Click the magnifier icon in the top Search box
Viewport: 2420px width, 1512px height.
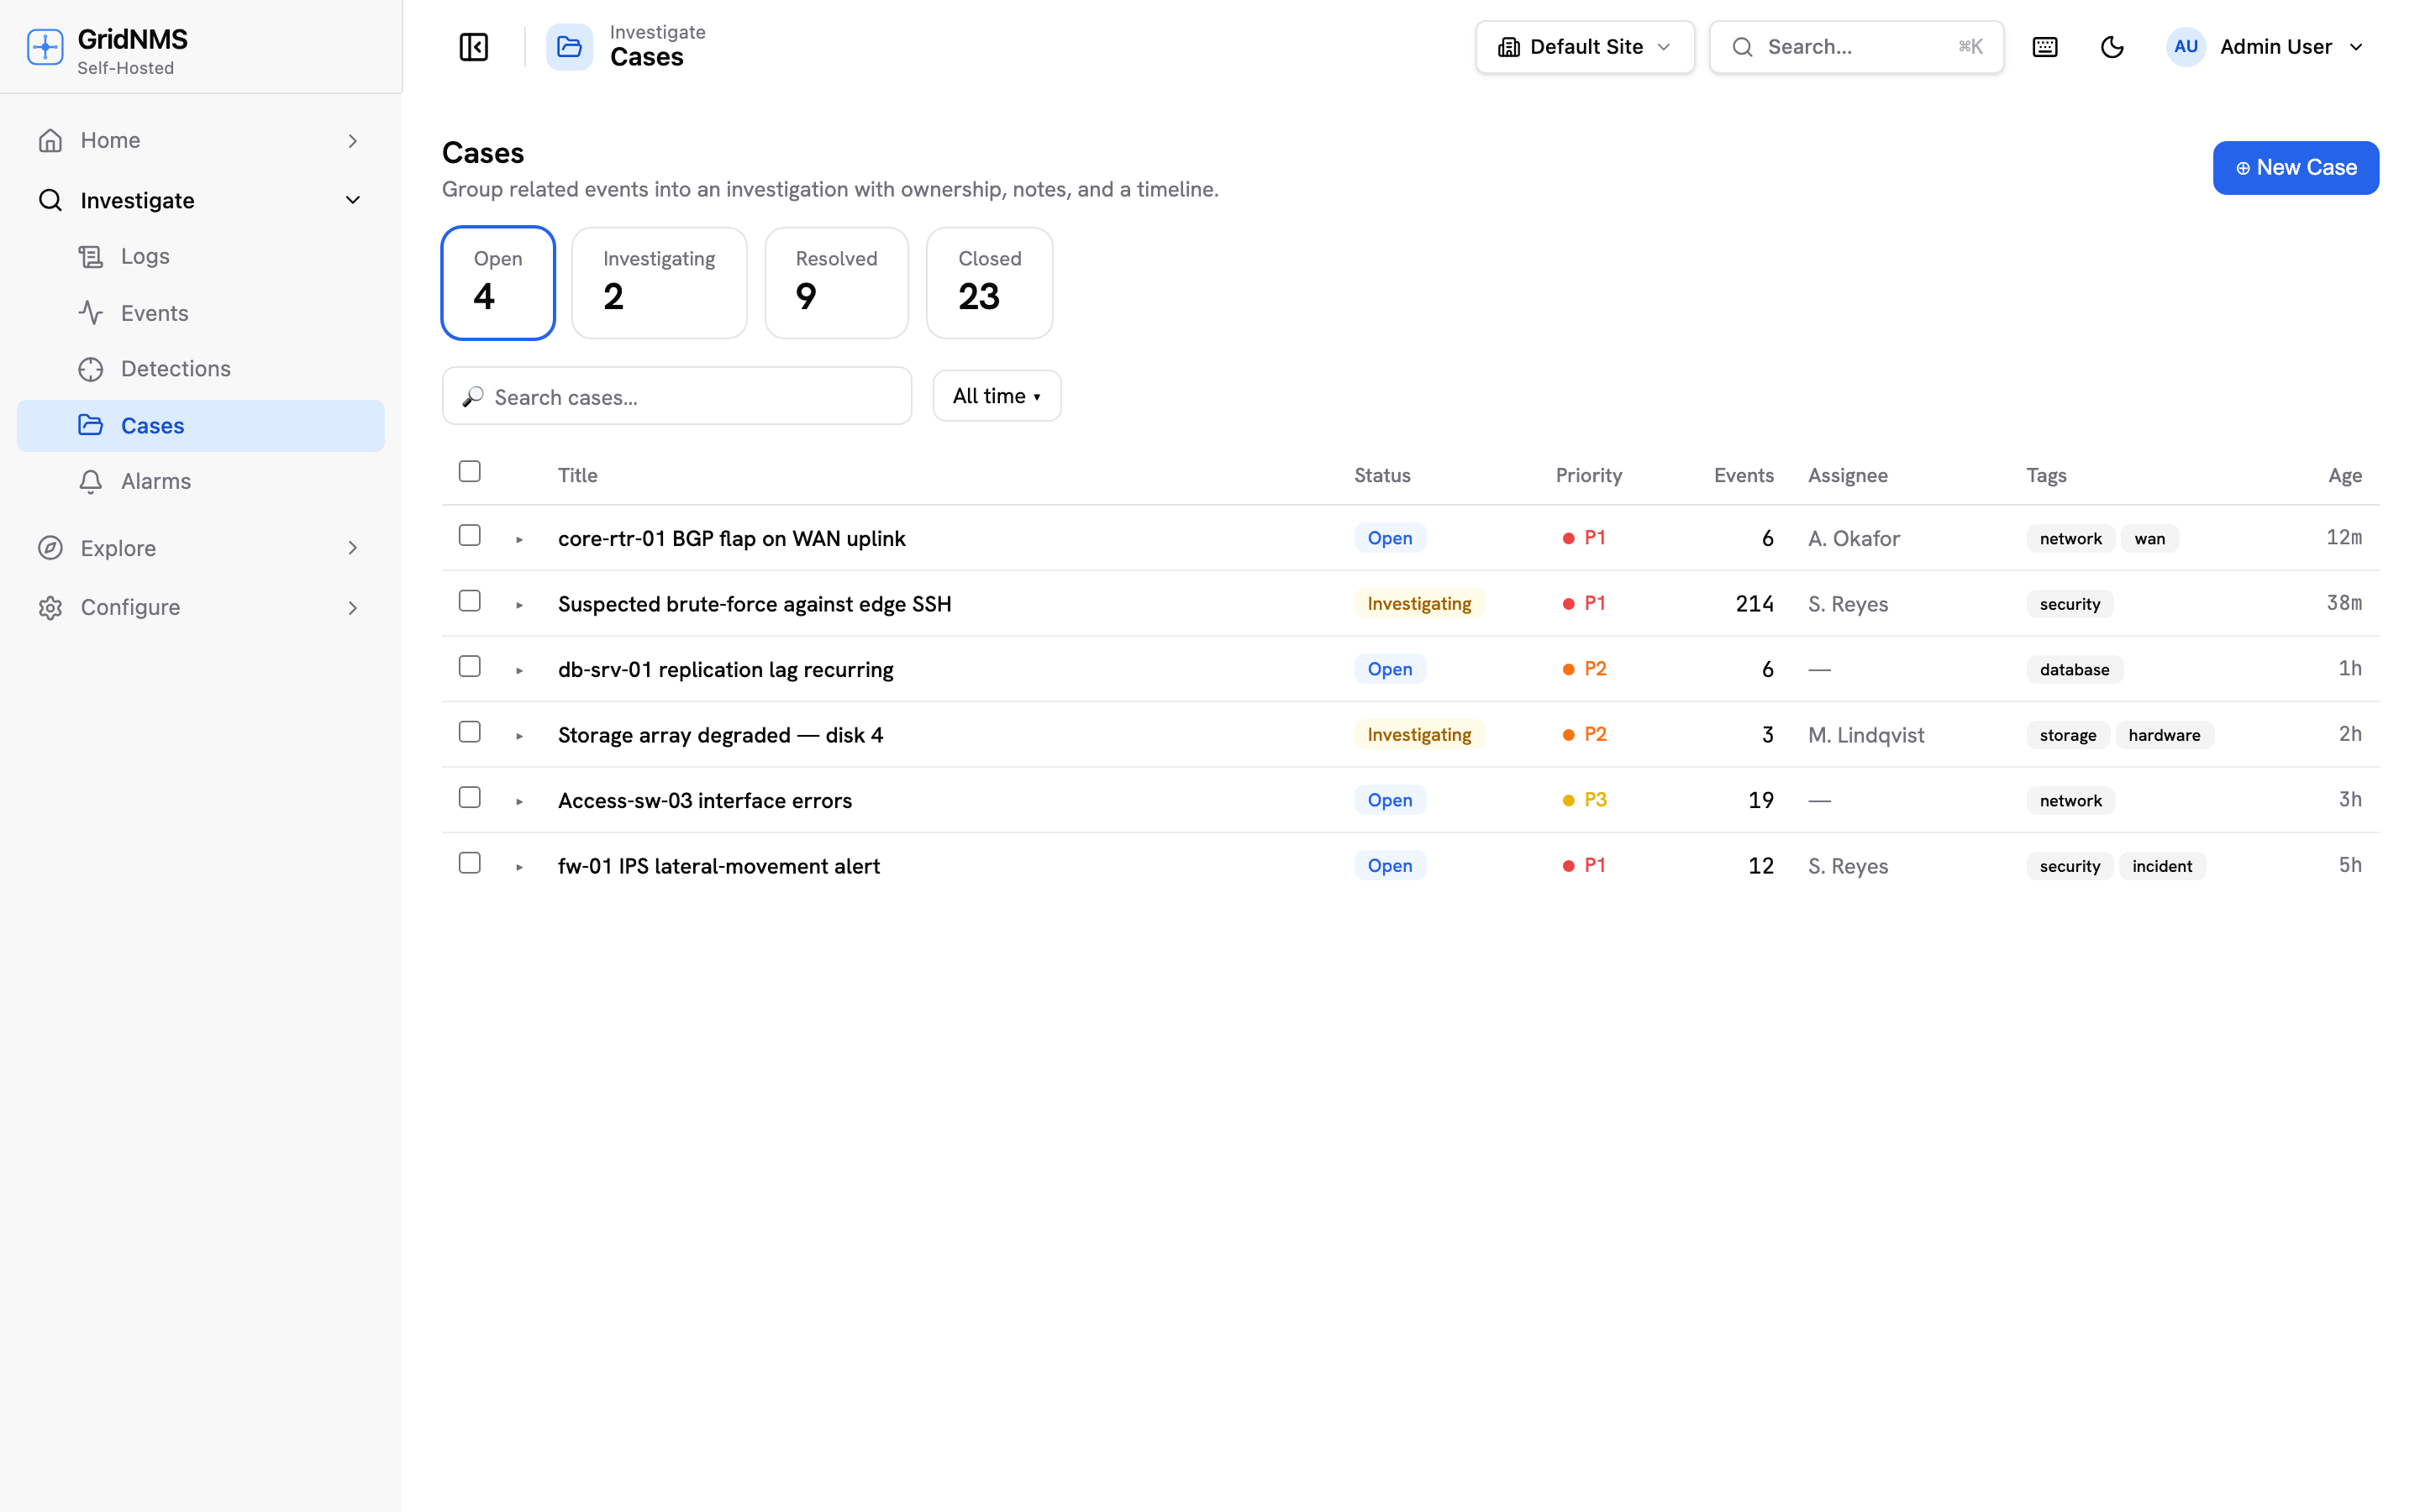[x=1742, y=47]
